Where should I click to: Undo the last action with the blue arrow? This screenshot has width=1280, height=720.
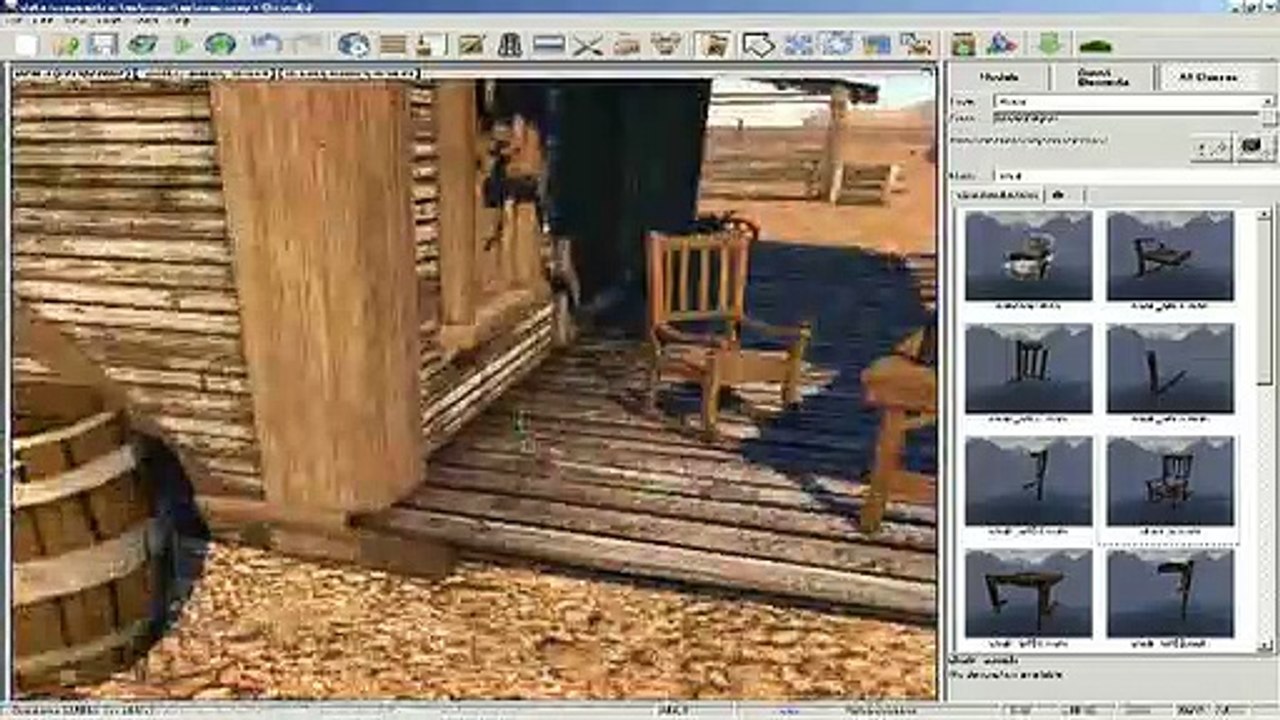tap(266, 45)
